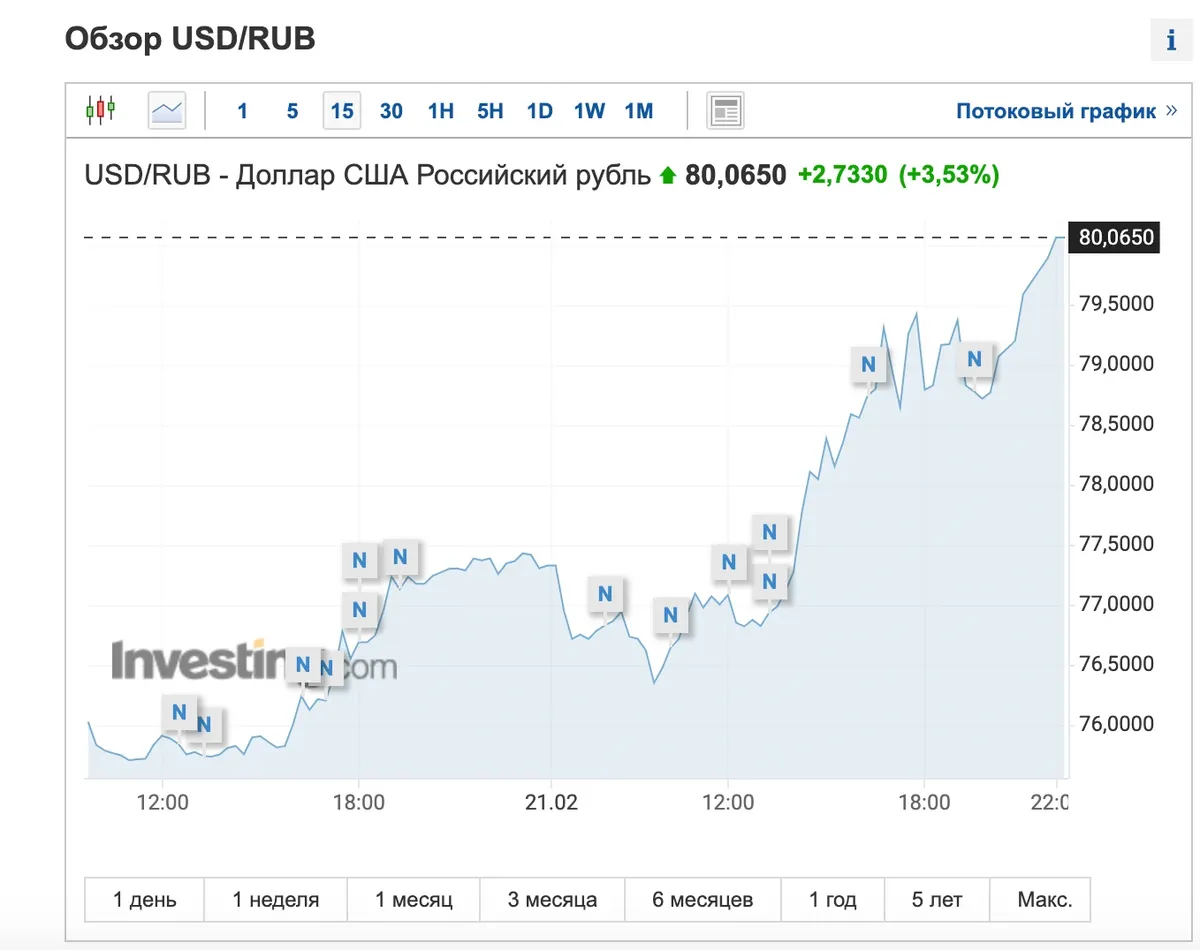Select the active 15 minute interval

click(x=342, y=111)
